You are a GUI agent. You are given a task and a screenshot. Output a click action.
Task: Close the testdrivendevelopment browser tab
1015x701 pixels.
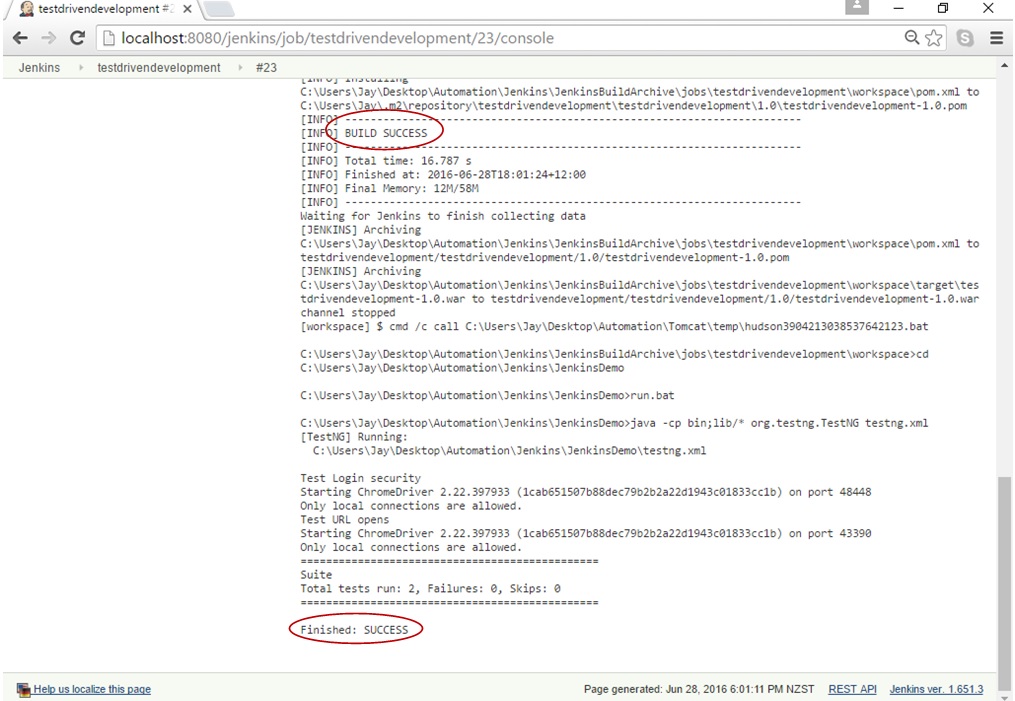pyautogui.click(x=188, y=9)
